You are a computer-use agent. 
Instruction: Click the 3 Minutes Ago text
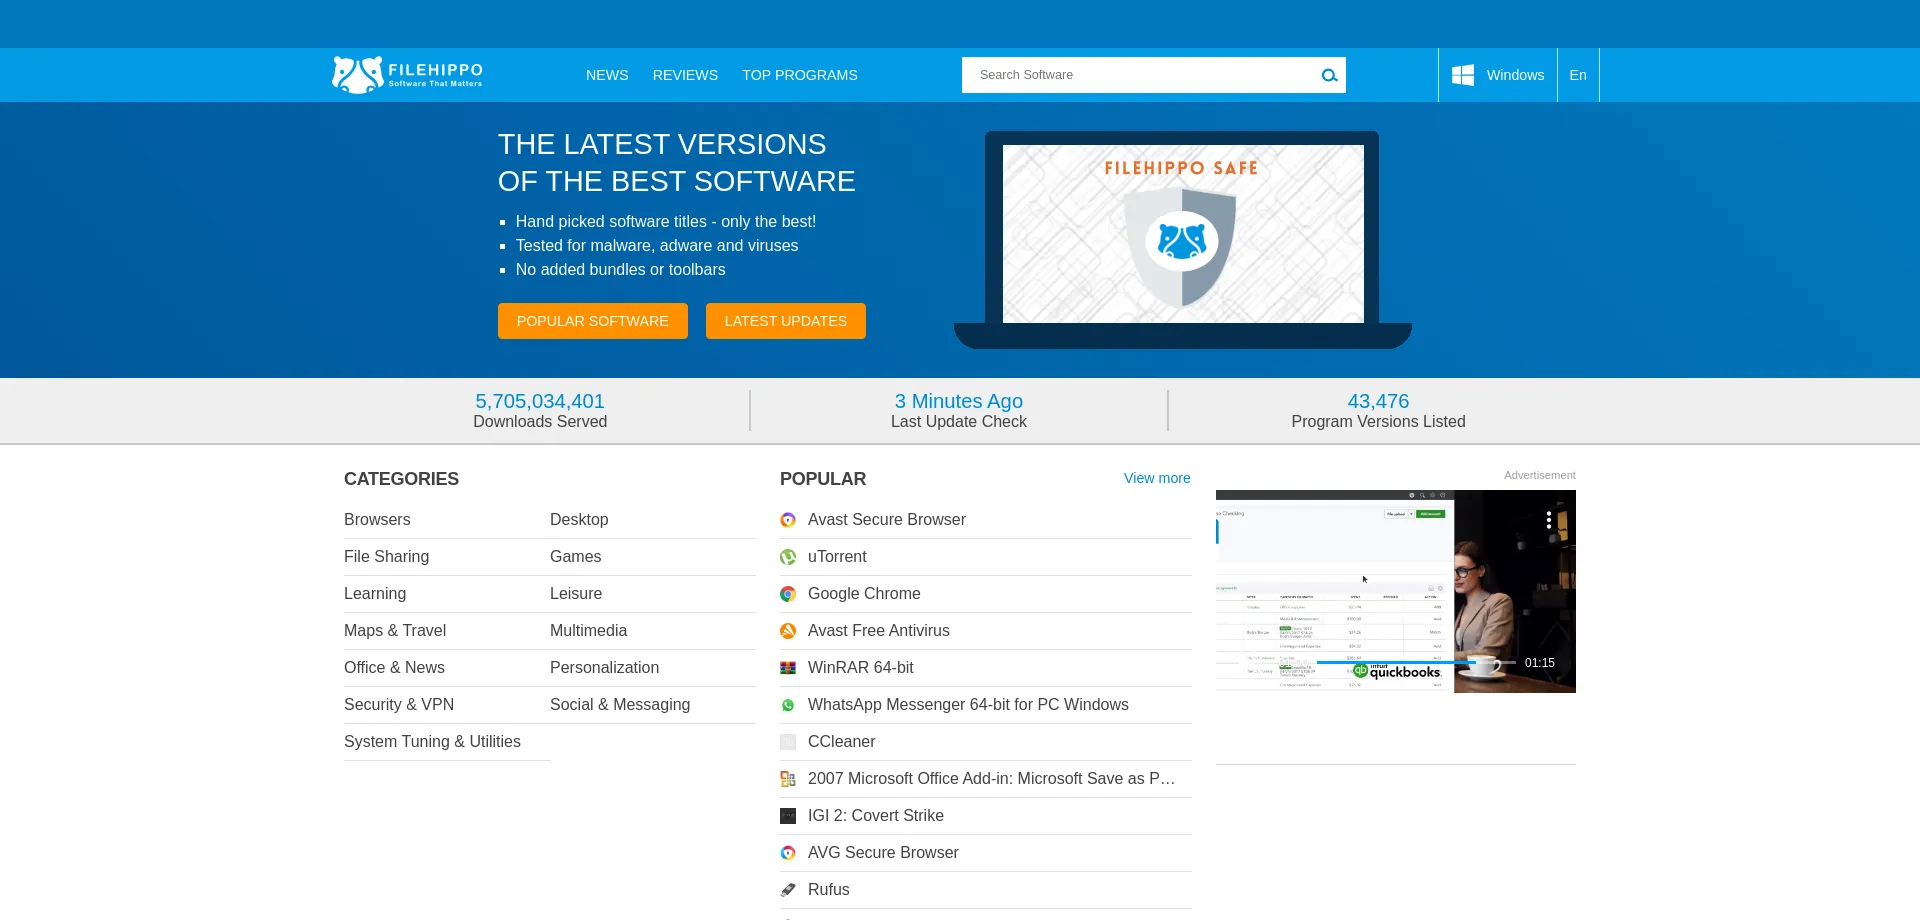point(959,401)
